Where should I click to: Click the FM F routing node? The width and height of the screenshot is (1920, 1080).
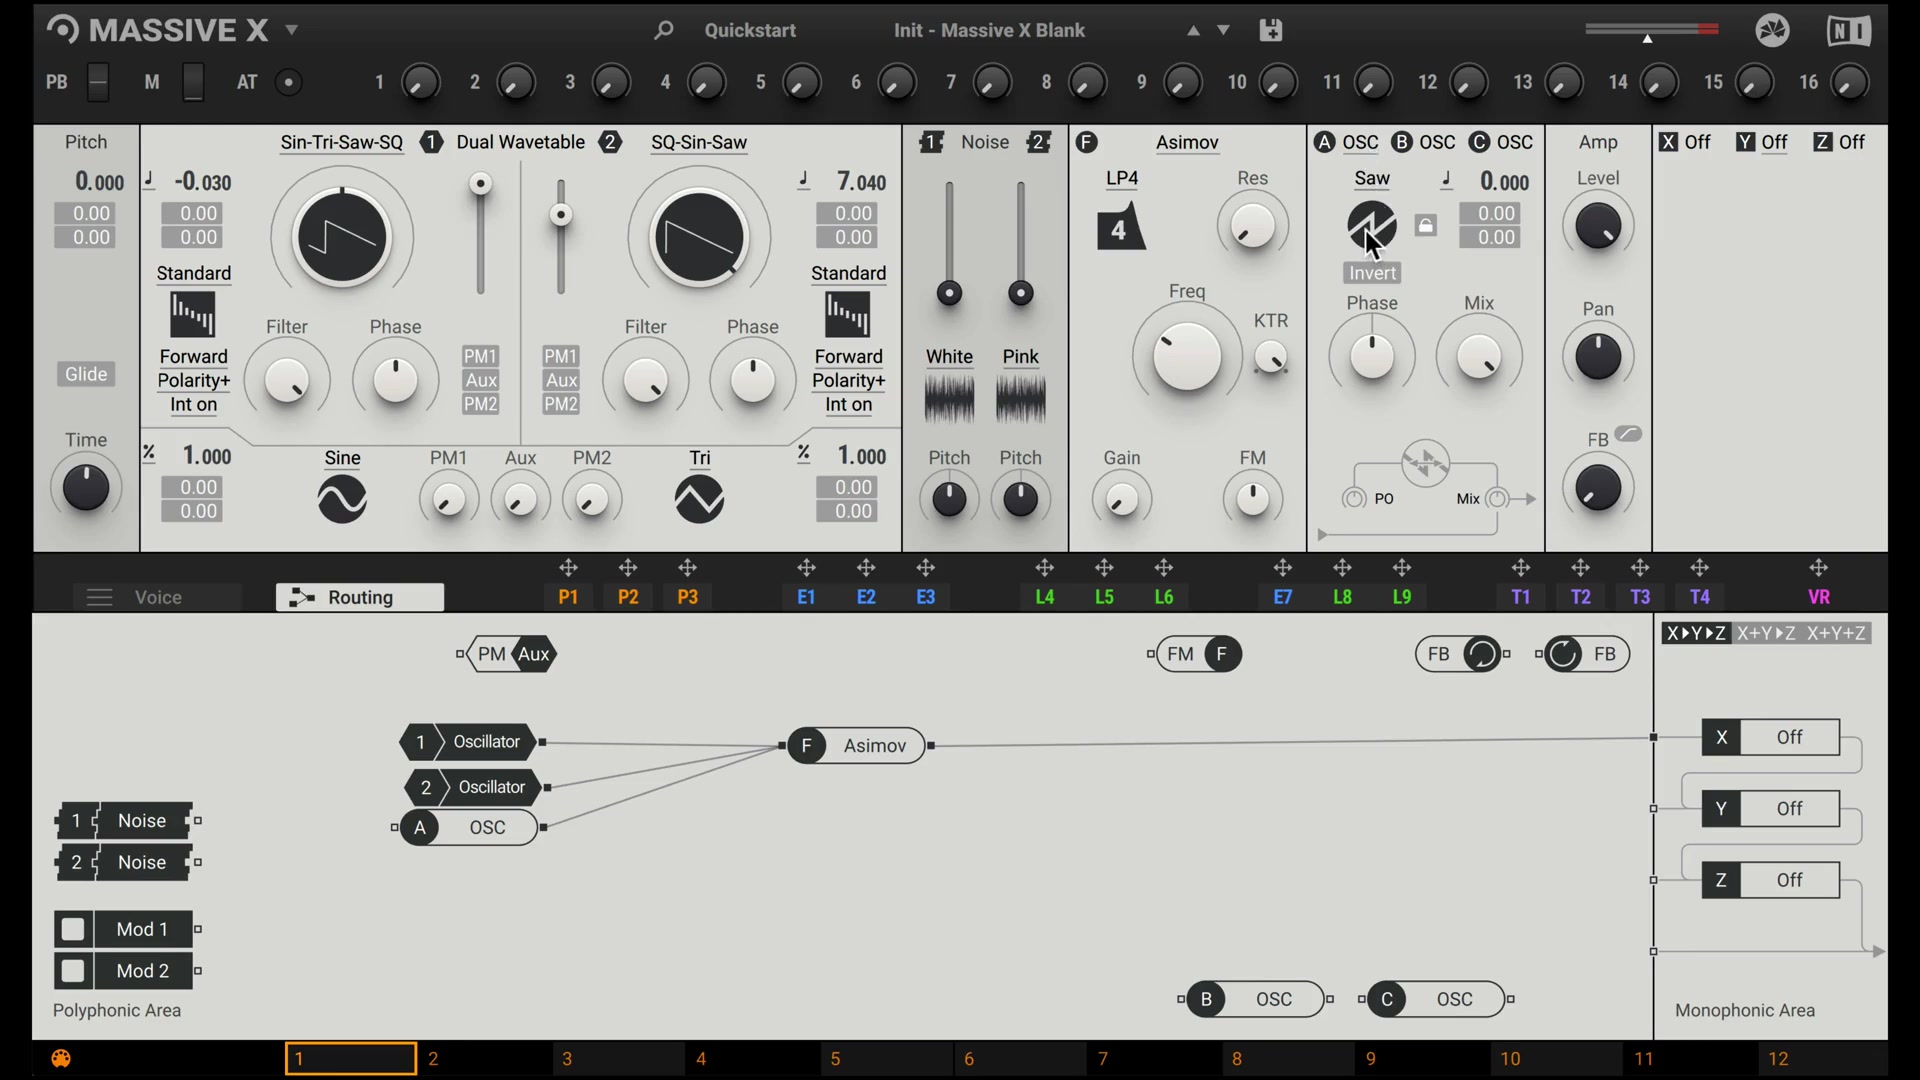pyautogui.click(x=1199, y=654)
